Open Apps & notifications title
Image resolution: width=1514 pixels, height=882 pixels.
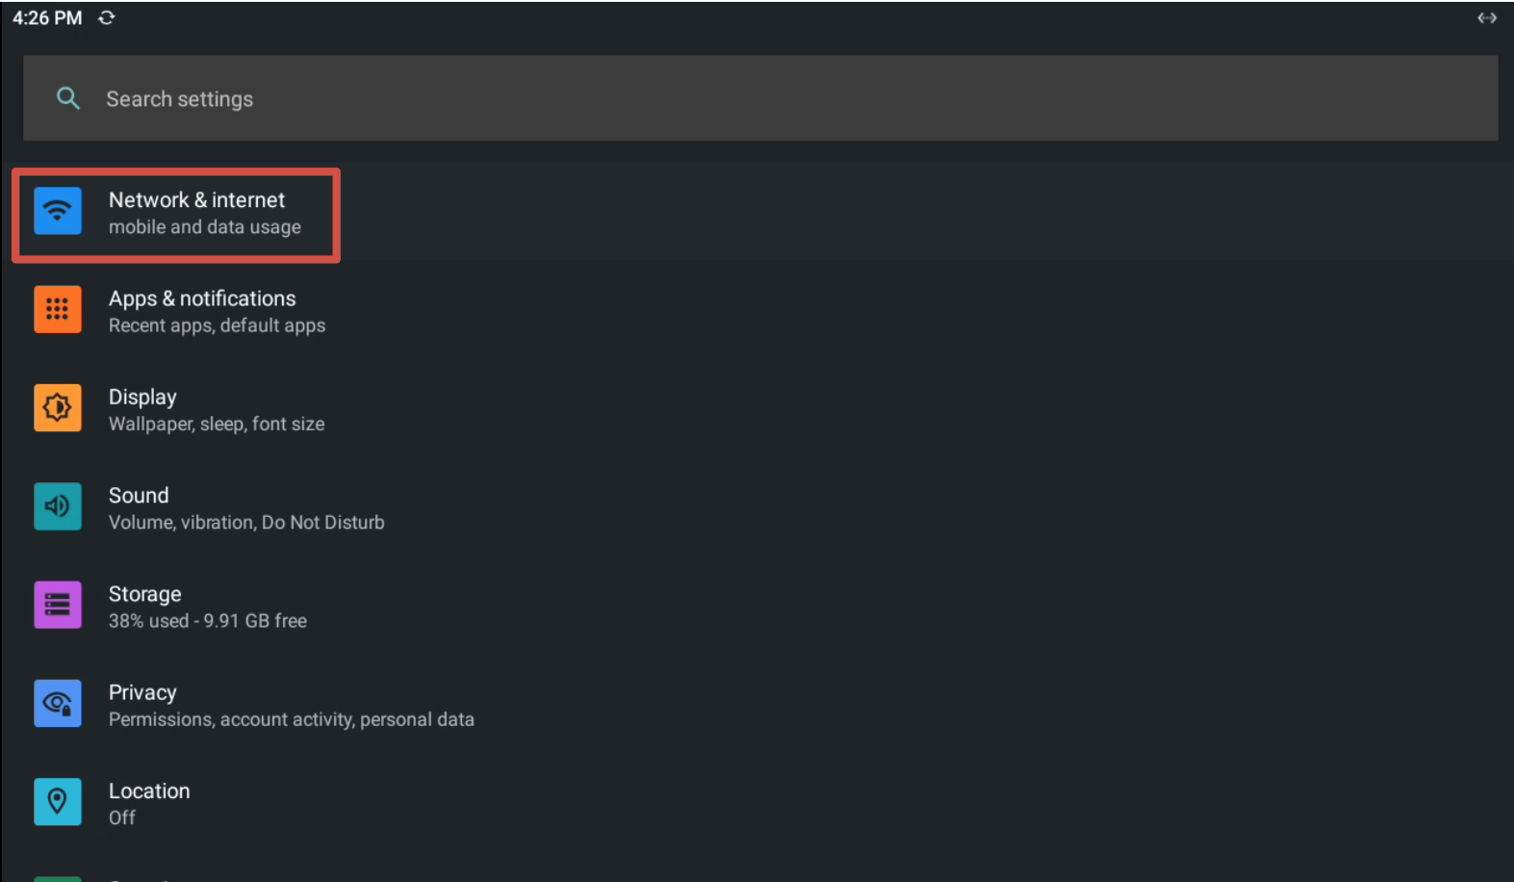click(202, 298)
